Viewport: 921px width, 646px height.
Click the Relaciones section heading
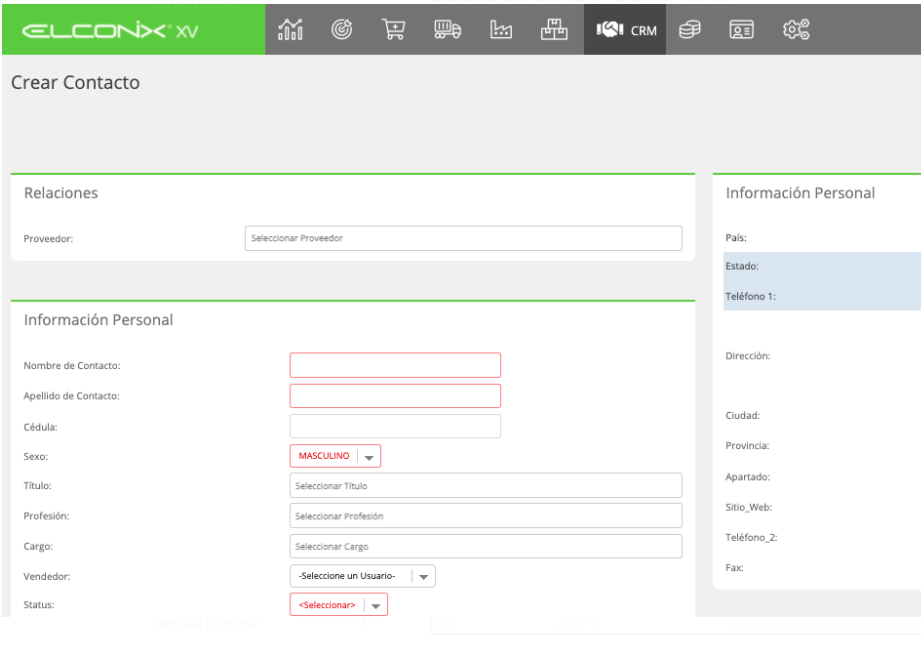click(60, 193)
